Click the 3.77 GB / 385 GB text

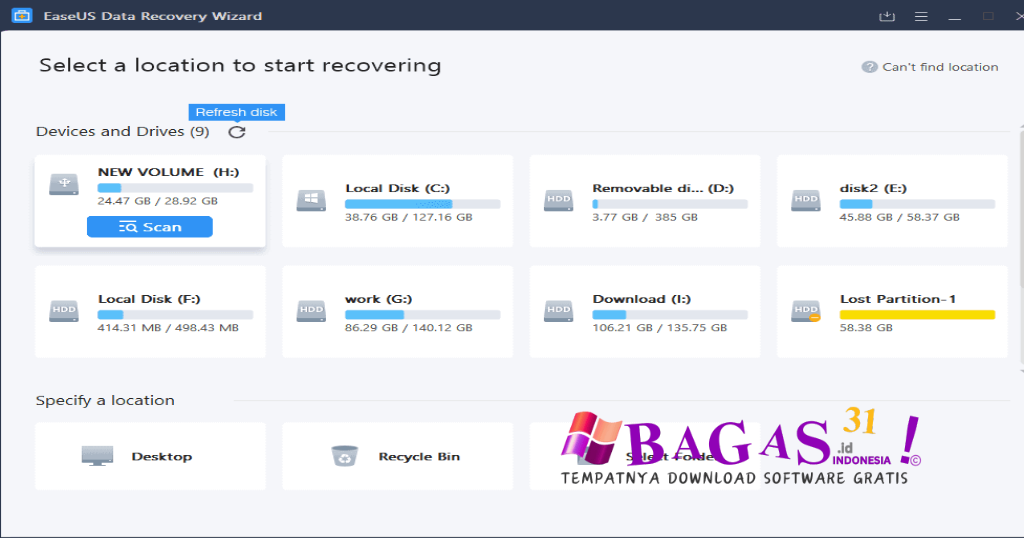(645, 217)
